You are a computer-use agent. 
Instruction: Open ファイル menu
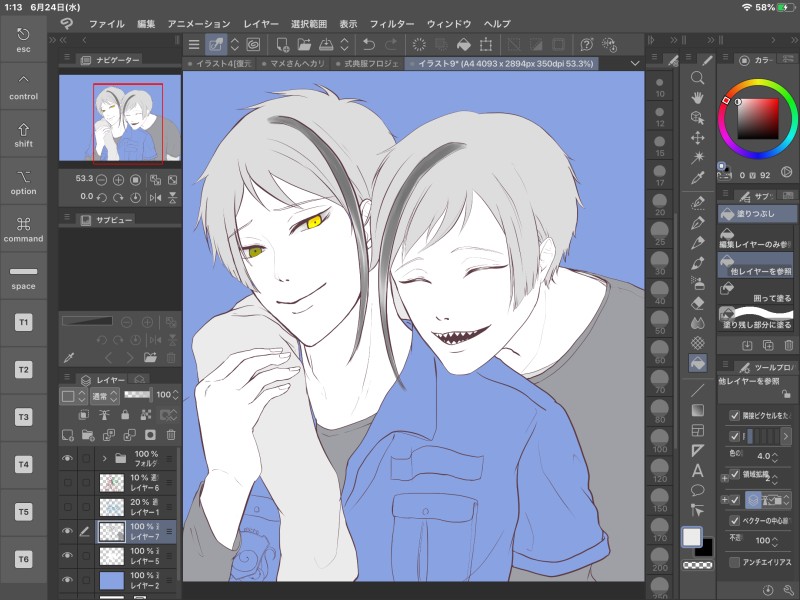pyautogui.click(x=107, y=24)
